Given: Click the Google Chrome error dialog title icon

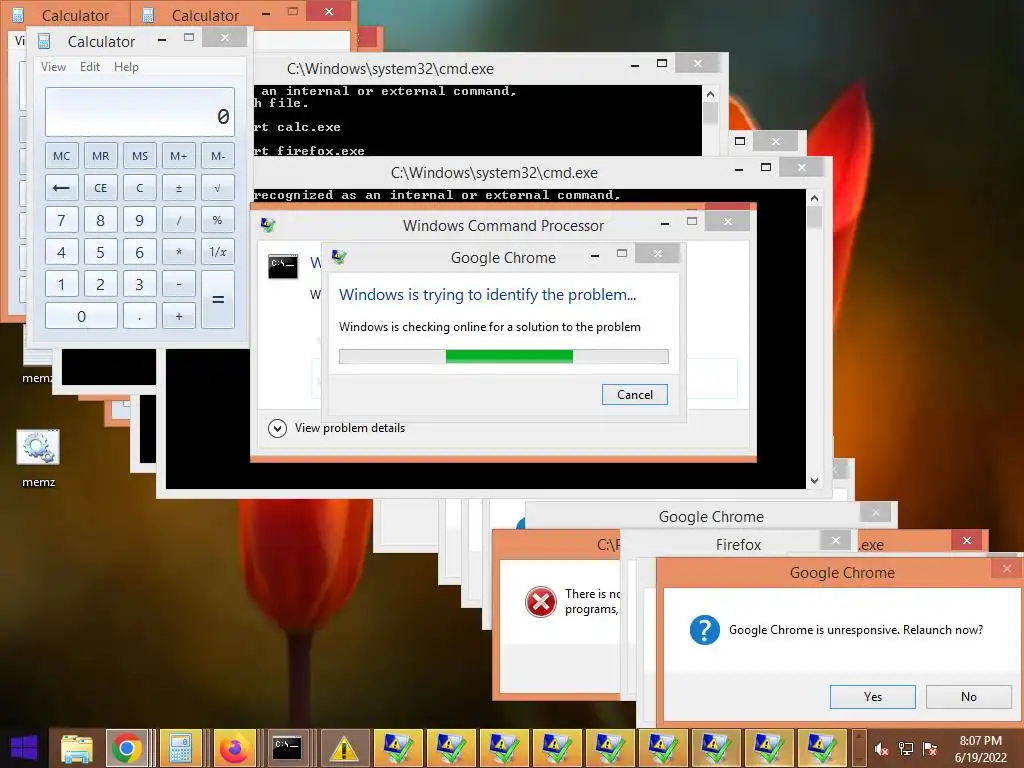Looking at the screenshot, I should click(x=338, y=257).
